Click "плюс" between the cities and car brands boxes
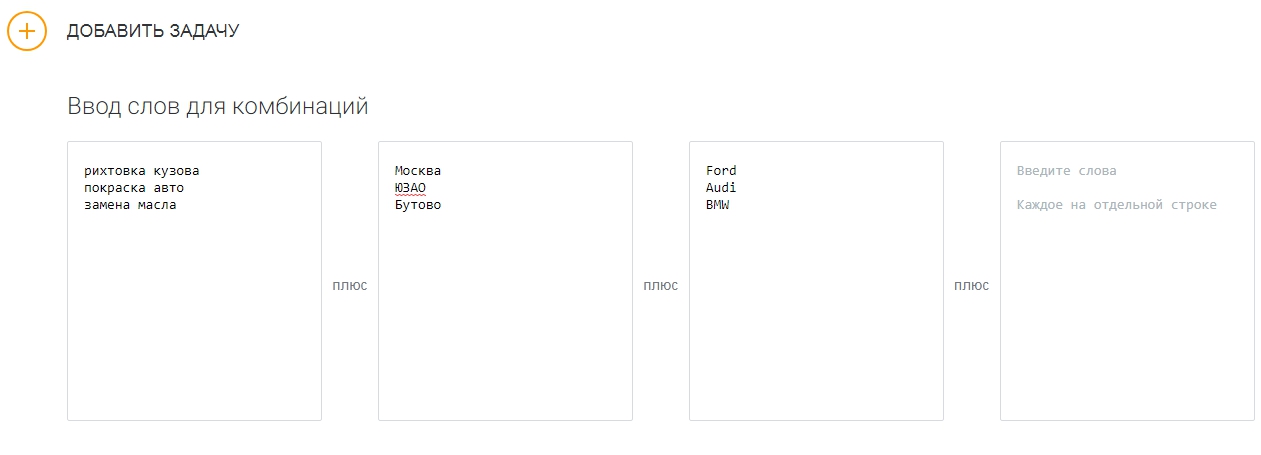 click(661, 286)
